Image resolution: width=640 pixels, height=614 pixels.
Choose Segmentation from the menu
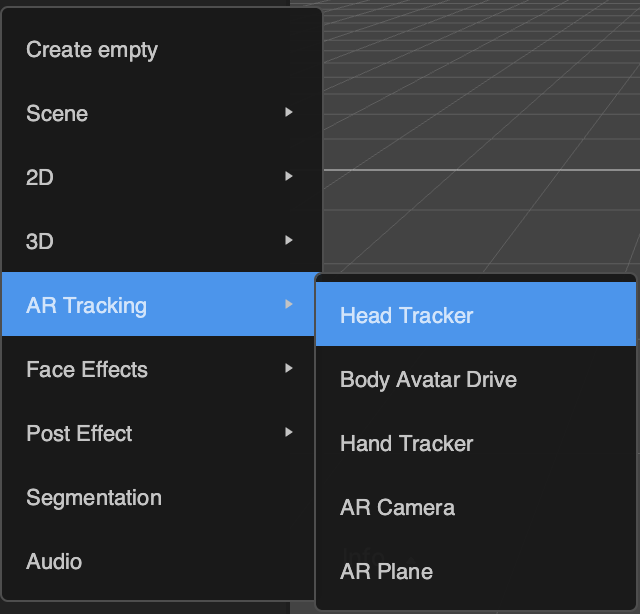click(x=158, y=497)
